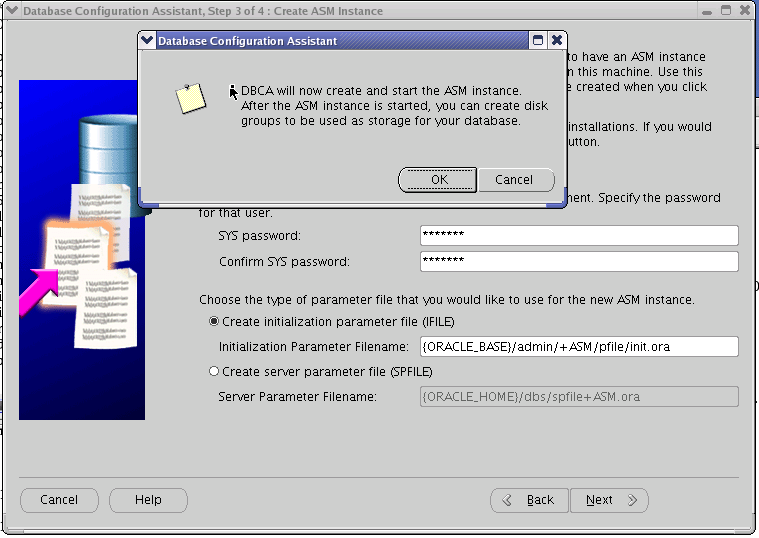Minimize the main DBCA wizard window
The height and width of the screenshot is (538, 759).
coord(707,11)
